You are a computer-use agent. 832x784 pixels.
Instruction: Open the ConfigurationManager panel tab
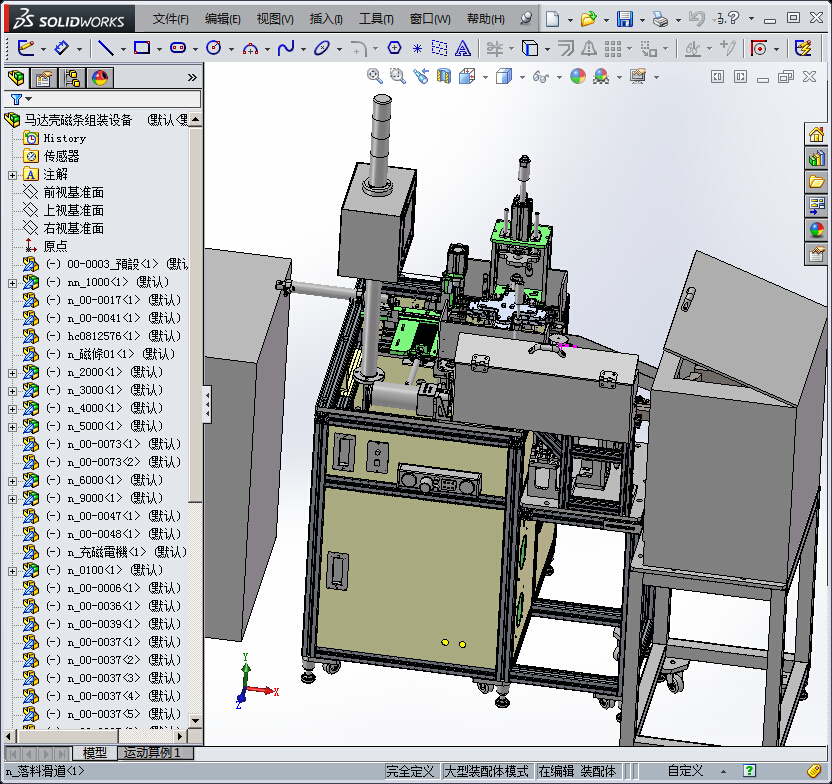[x=72, y=78]
